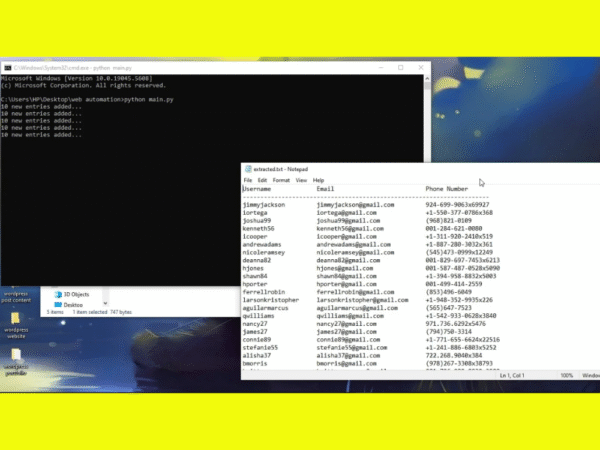Click username jimmyjackson in Notepad
This screenshot has width=600, height=450.
tap(264, 205)
